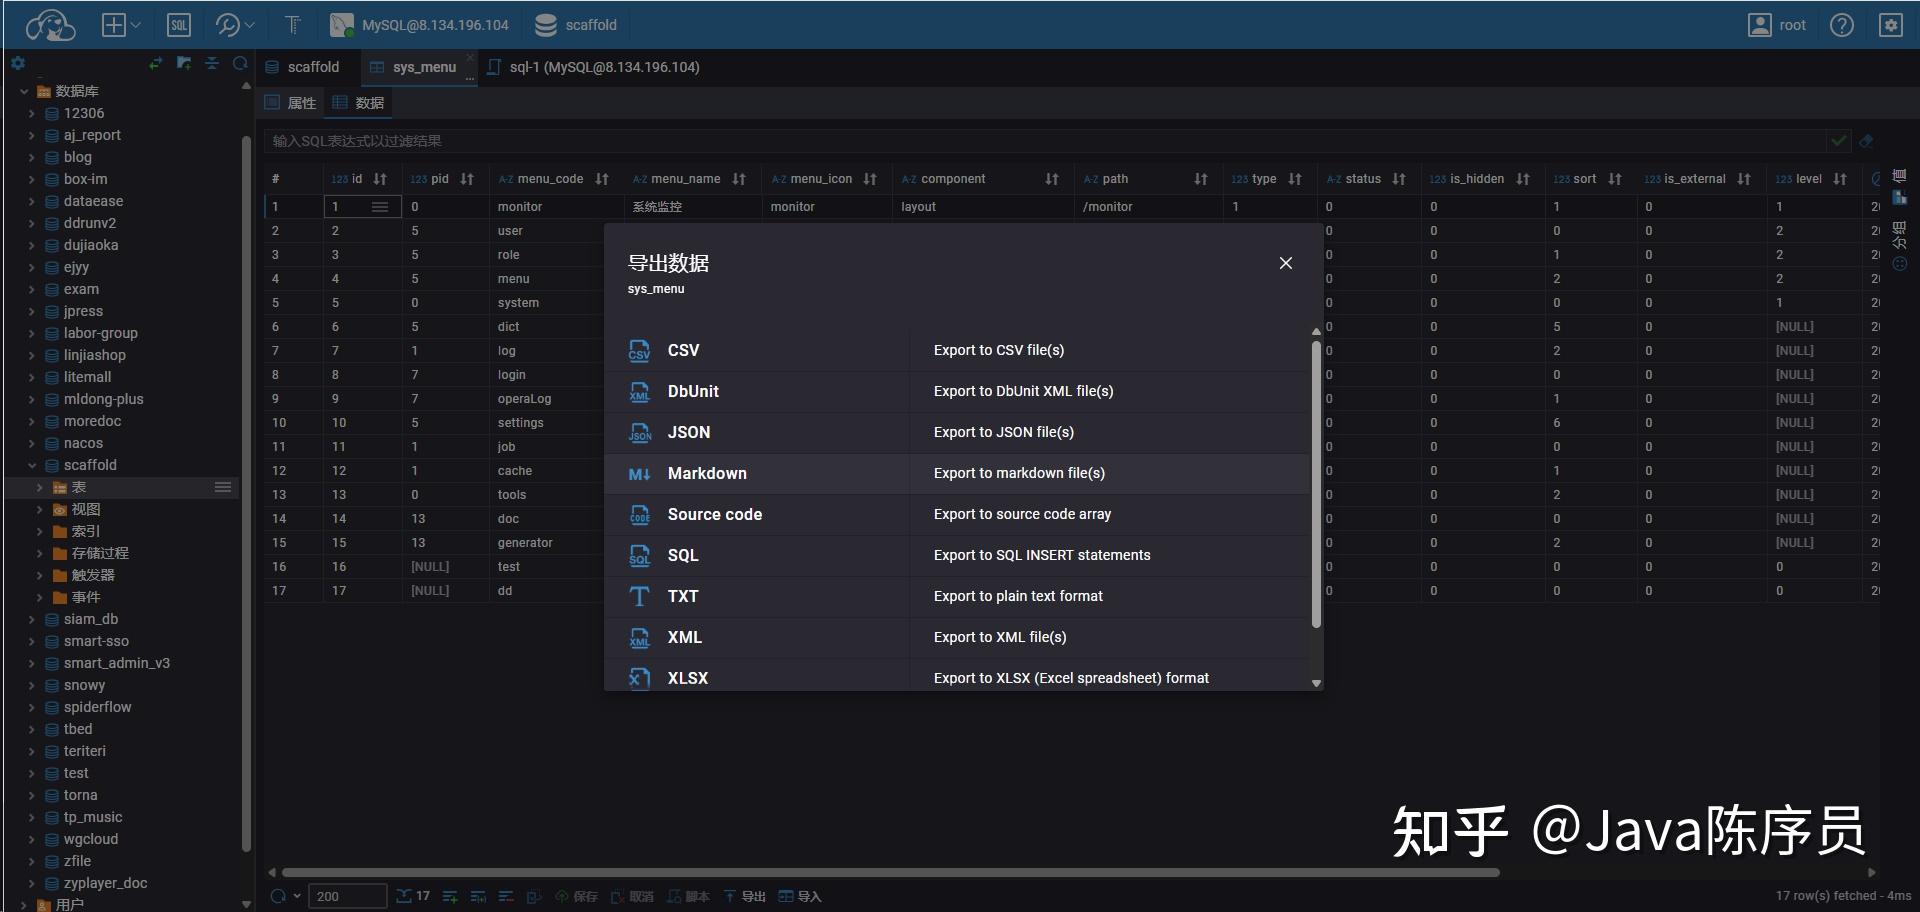Collapse the 数据库 root tree node

[24, 91]
